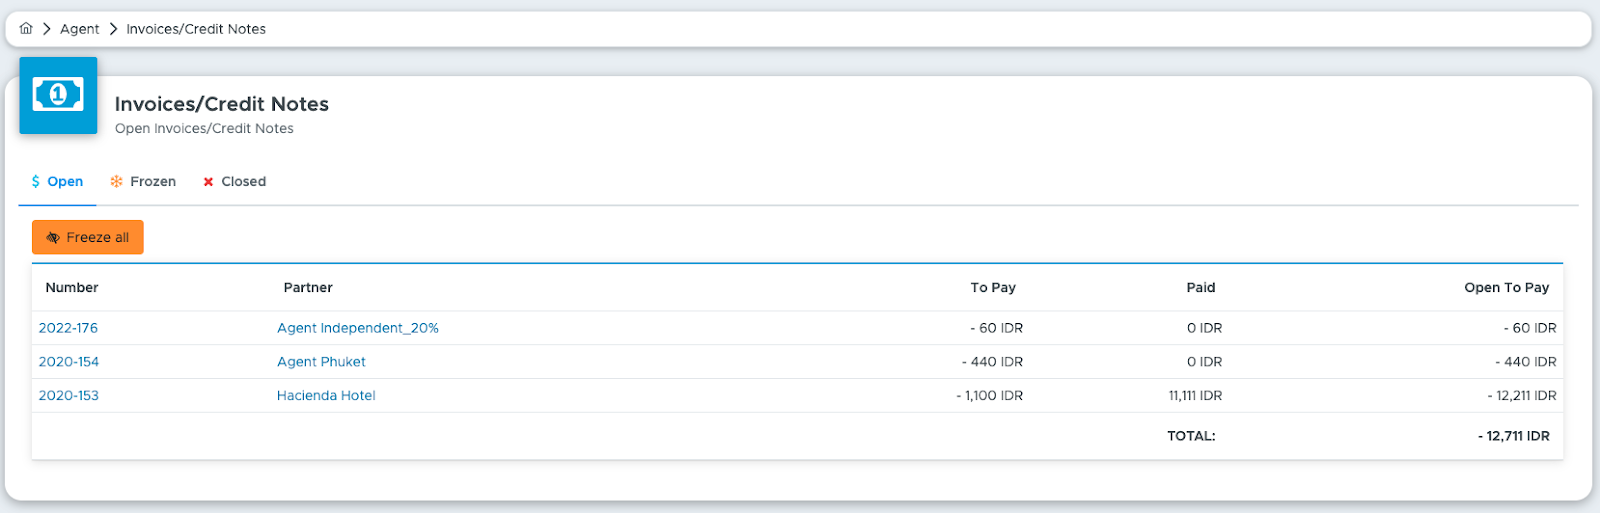
Task: Click the Paid column header
Action: [1201, 287]
